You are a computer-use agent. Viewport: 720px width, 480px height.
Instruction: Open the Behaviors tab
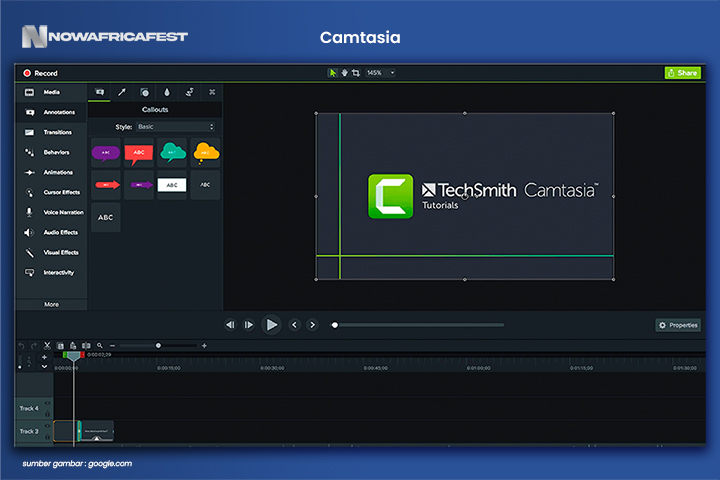(51, 152)
